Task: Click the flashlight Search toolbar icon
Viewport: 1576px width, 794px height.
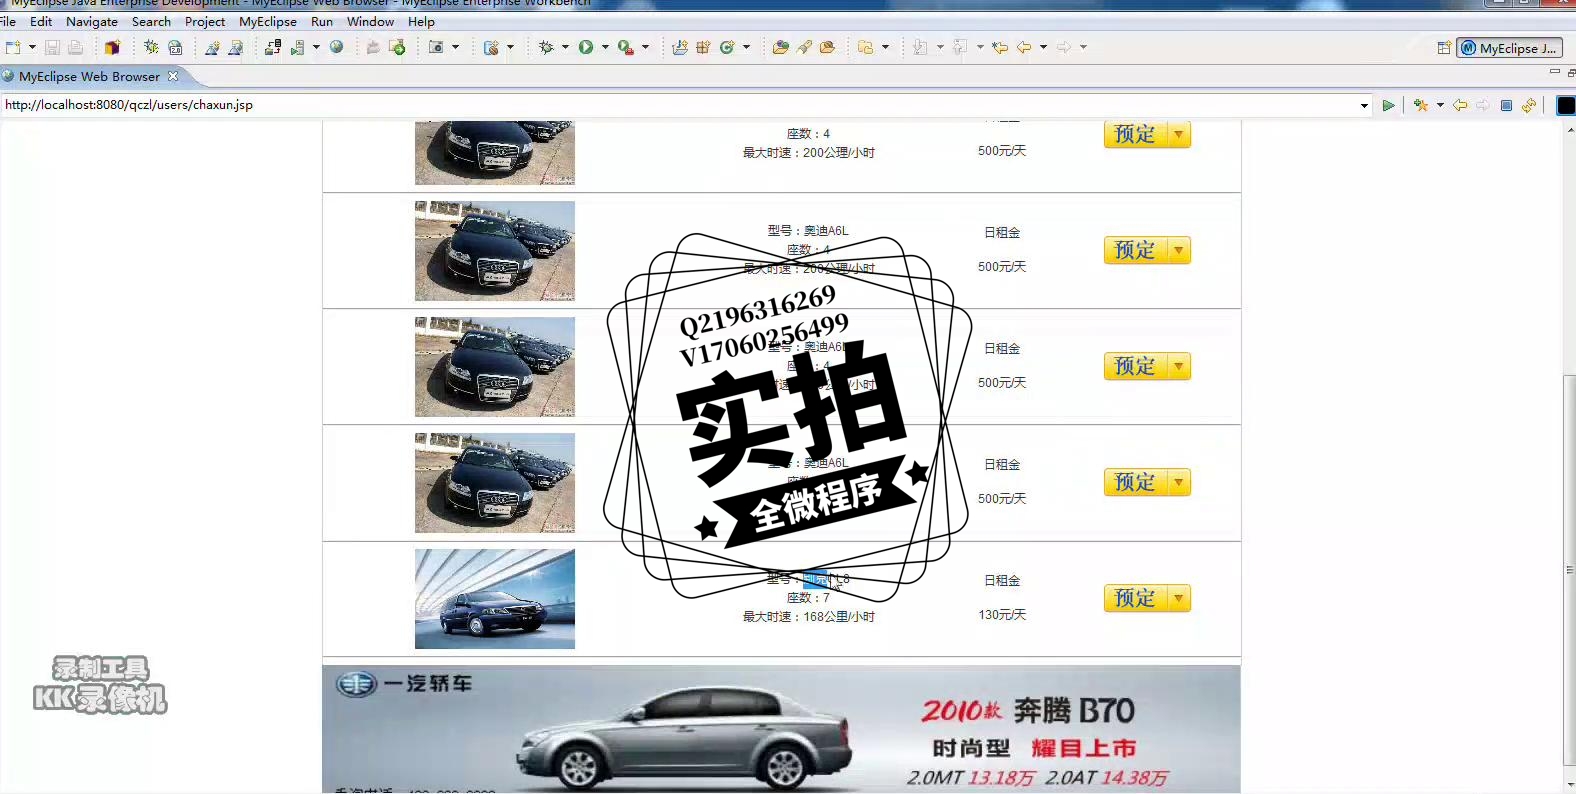Action: [804, 47]
